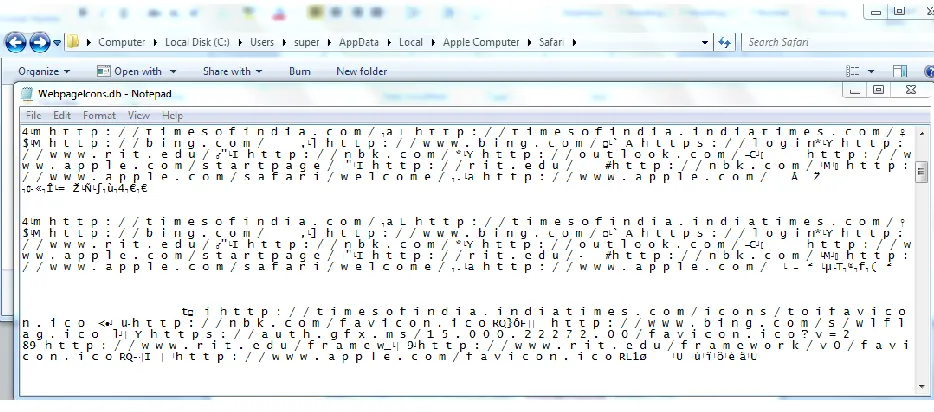
Task: Maximize the Notepad window
Action: (878, 90)
